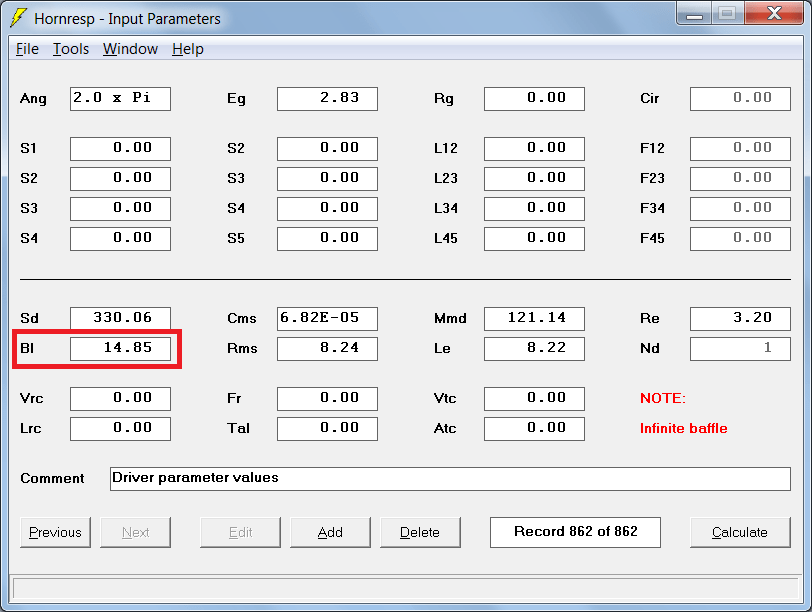Click the Vtc input field
The height and width of the screenshot is (612, 812).
[534, 399]
